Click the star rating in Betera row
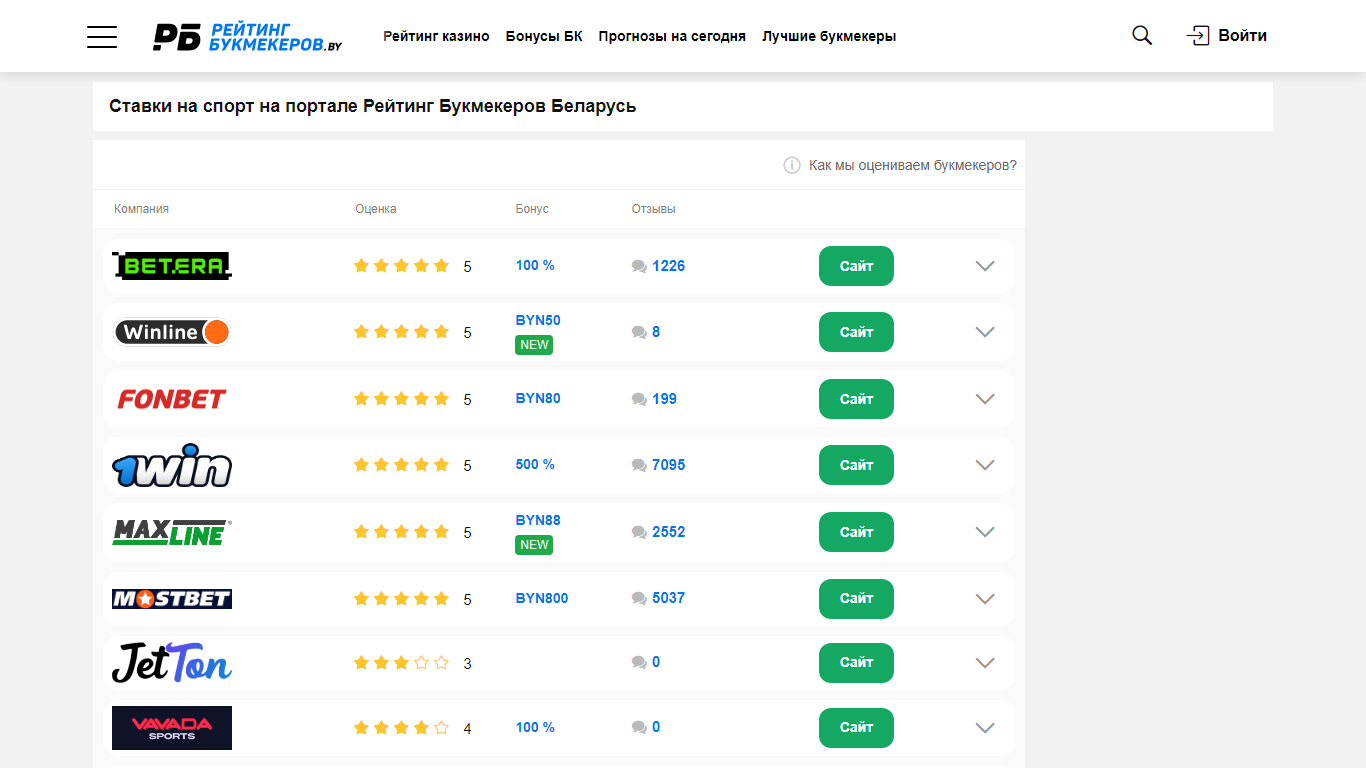This screenshot has width=1366, height=768. [401, 265]
